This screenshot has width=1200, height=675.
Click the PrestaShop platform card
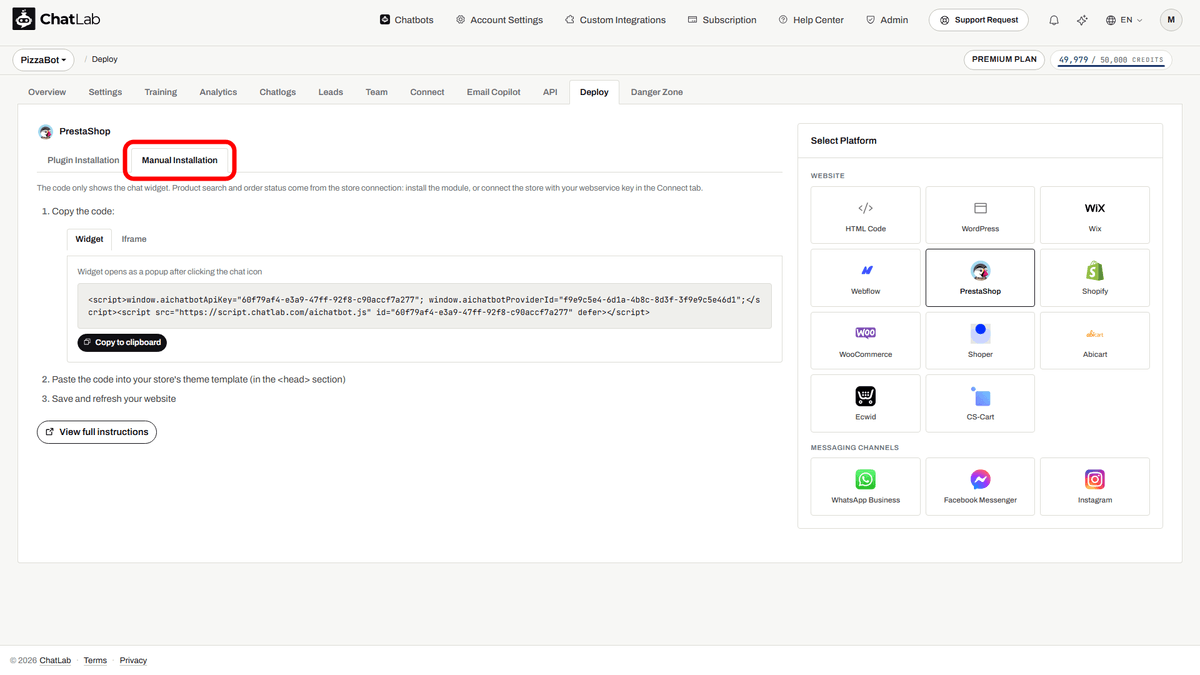tap(980, 278)
